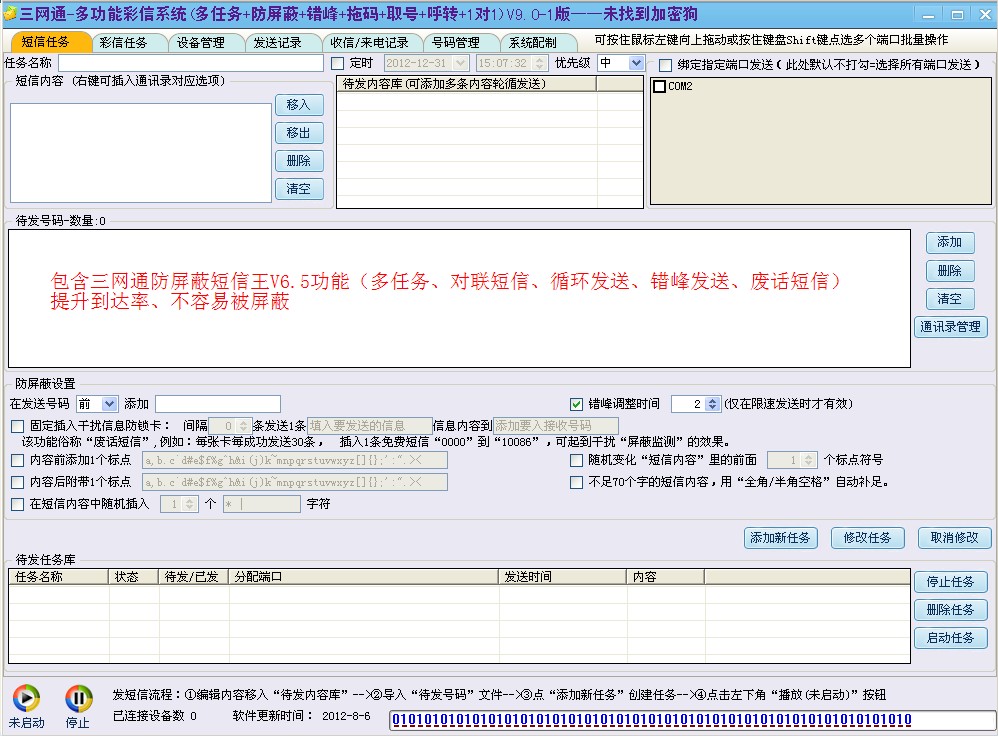998x736 pixels.
Task: Check the COM2 port checkbox
Action: click(x=660, y=86)
